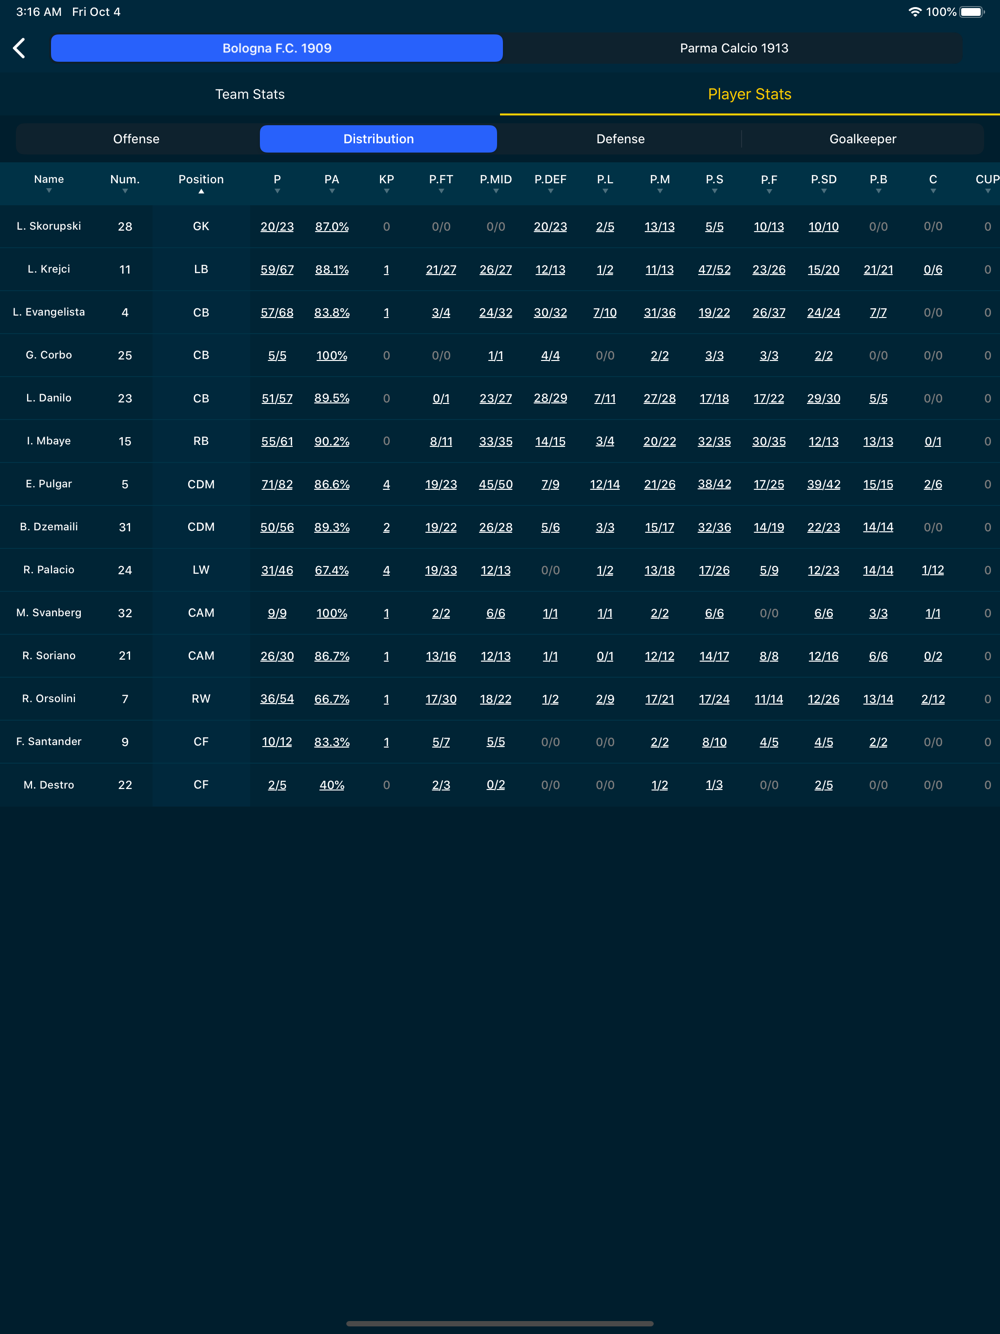Viewport: 1000px width, 1334px height.
Task: Sort by C crosses column header
Action: 933,182
